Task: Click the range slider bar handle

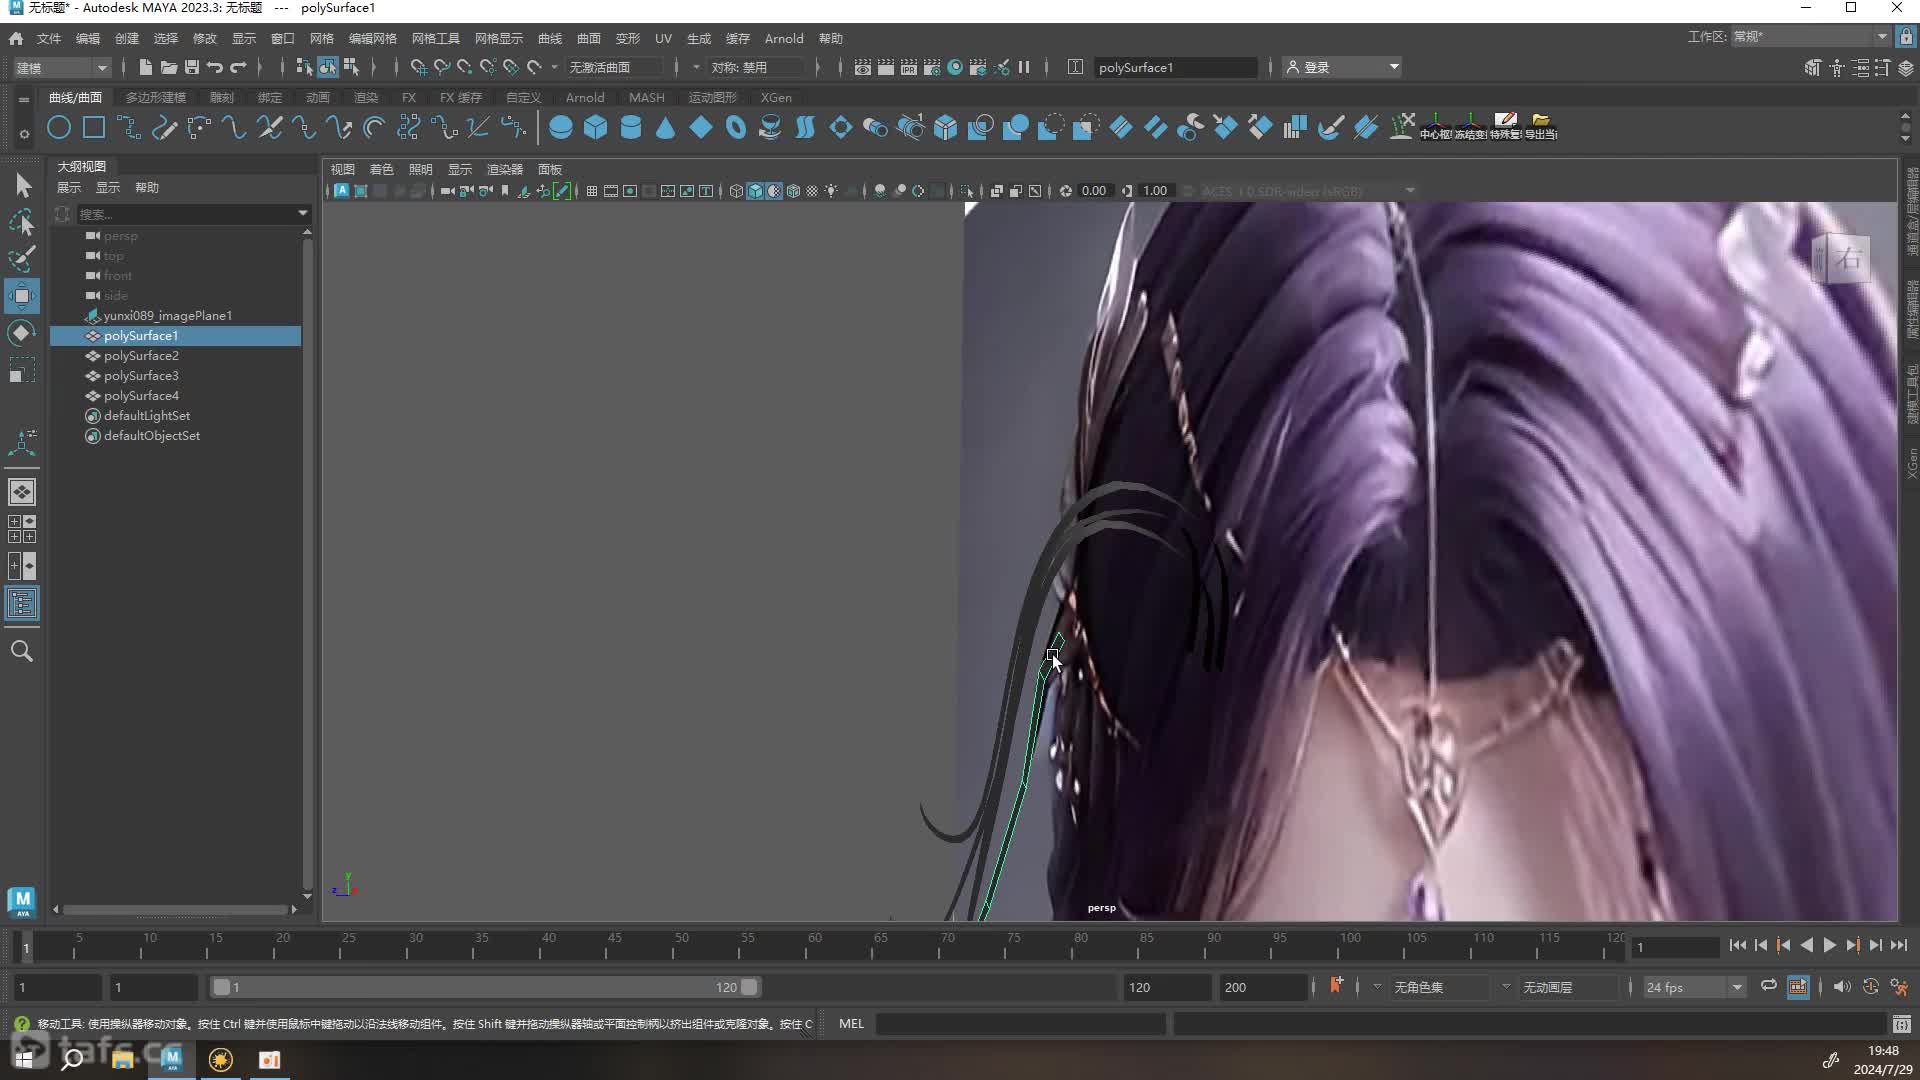Action: pyautogui.click(x=485, y=987)
